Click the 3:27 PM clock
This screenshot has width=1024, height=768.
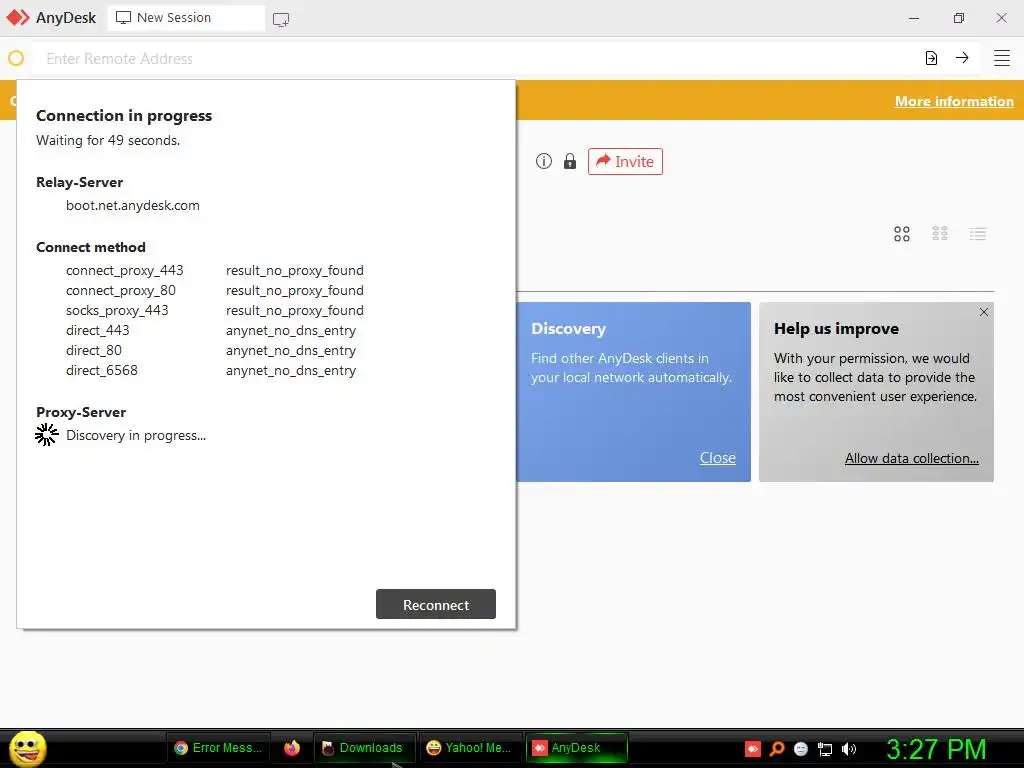point(936,749)
